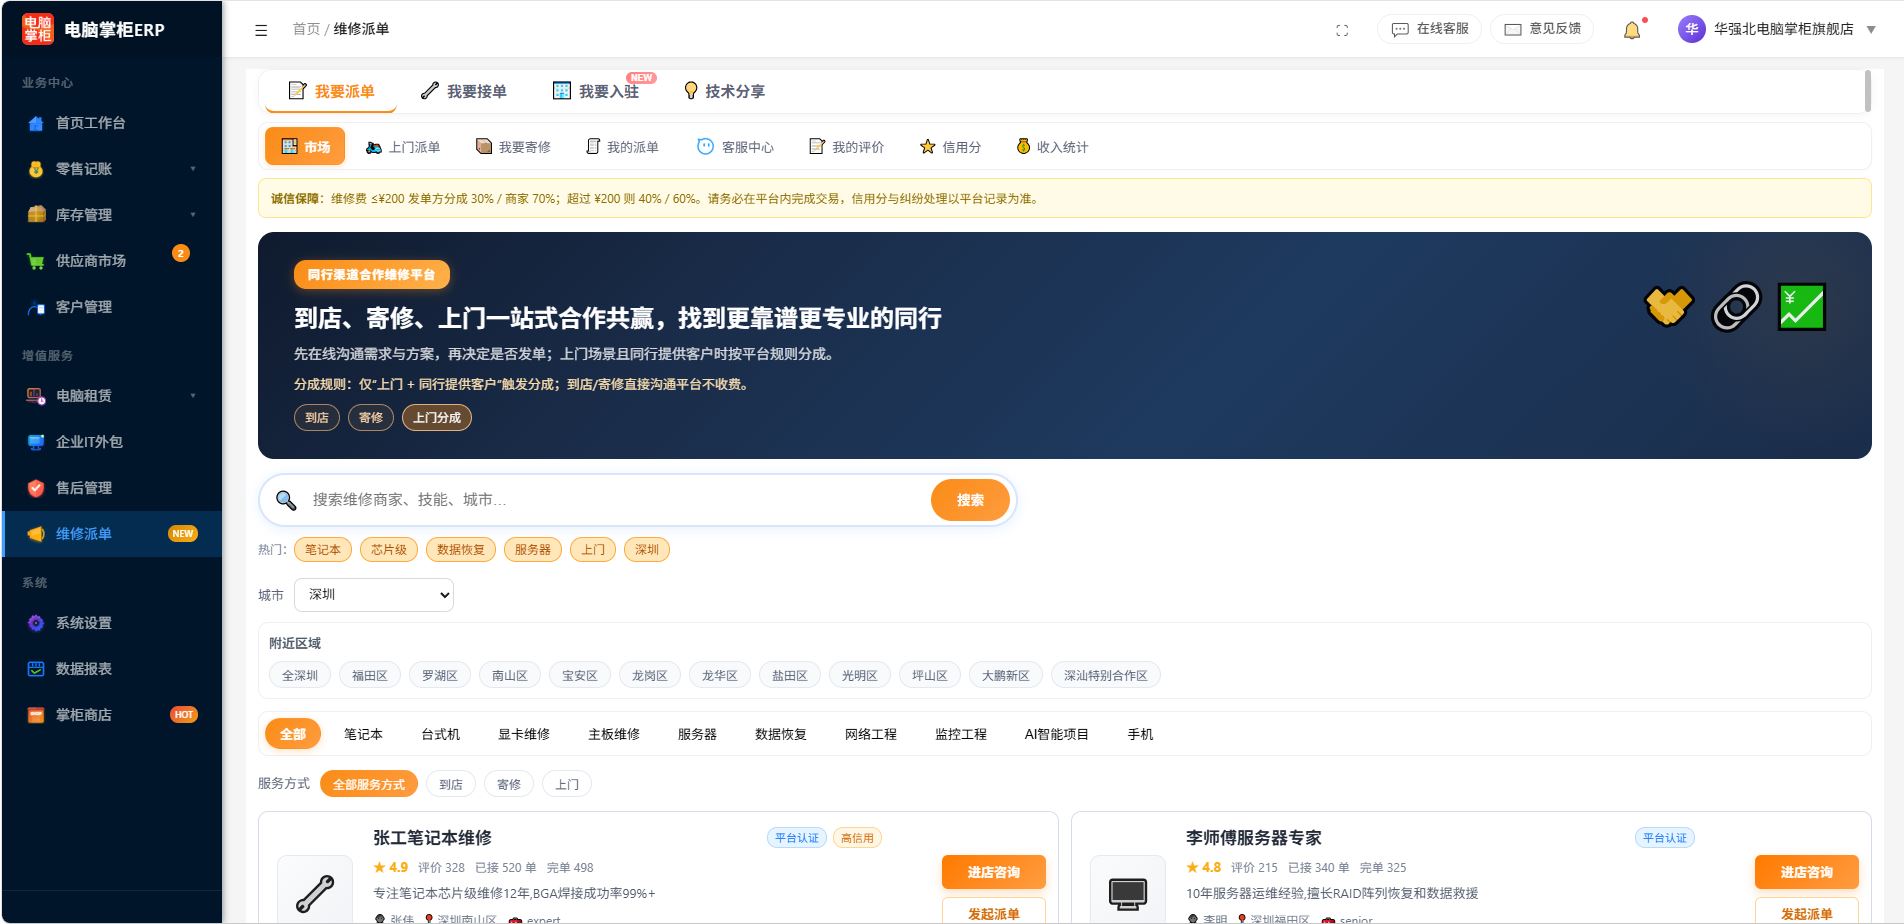1904x924 pixels.
Task: Switch to 我要入驻 tab
Action: coord(596,91)
